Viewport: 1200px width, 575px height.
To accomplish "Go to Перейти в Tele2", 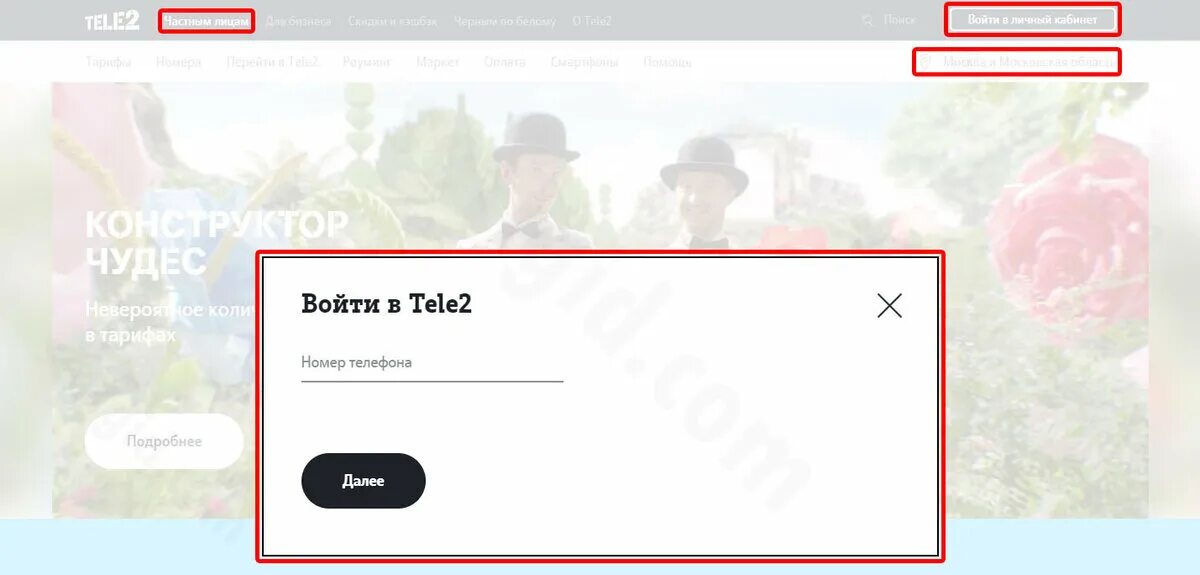I will point(272,62).
